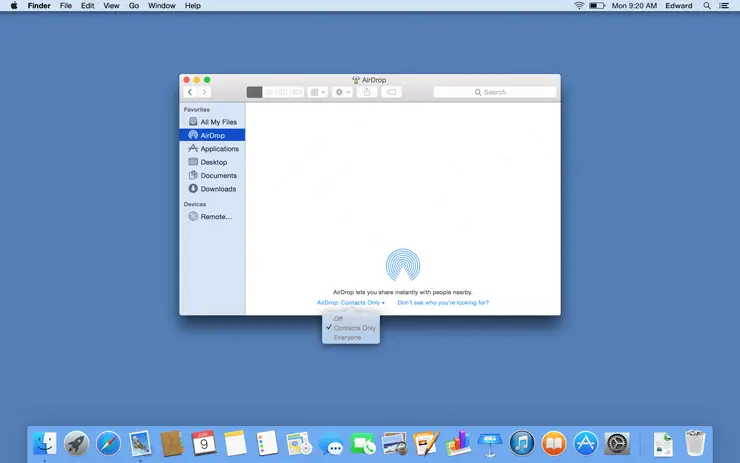Open the AirDrop: Contacts Only dropdown
This screenshot has width=740, height=463.
[351, 303]
